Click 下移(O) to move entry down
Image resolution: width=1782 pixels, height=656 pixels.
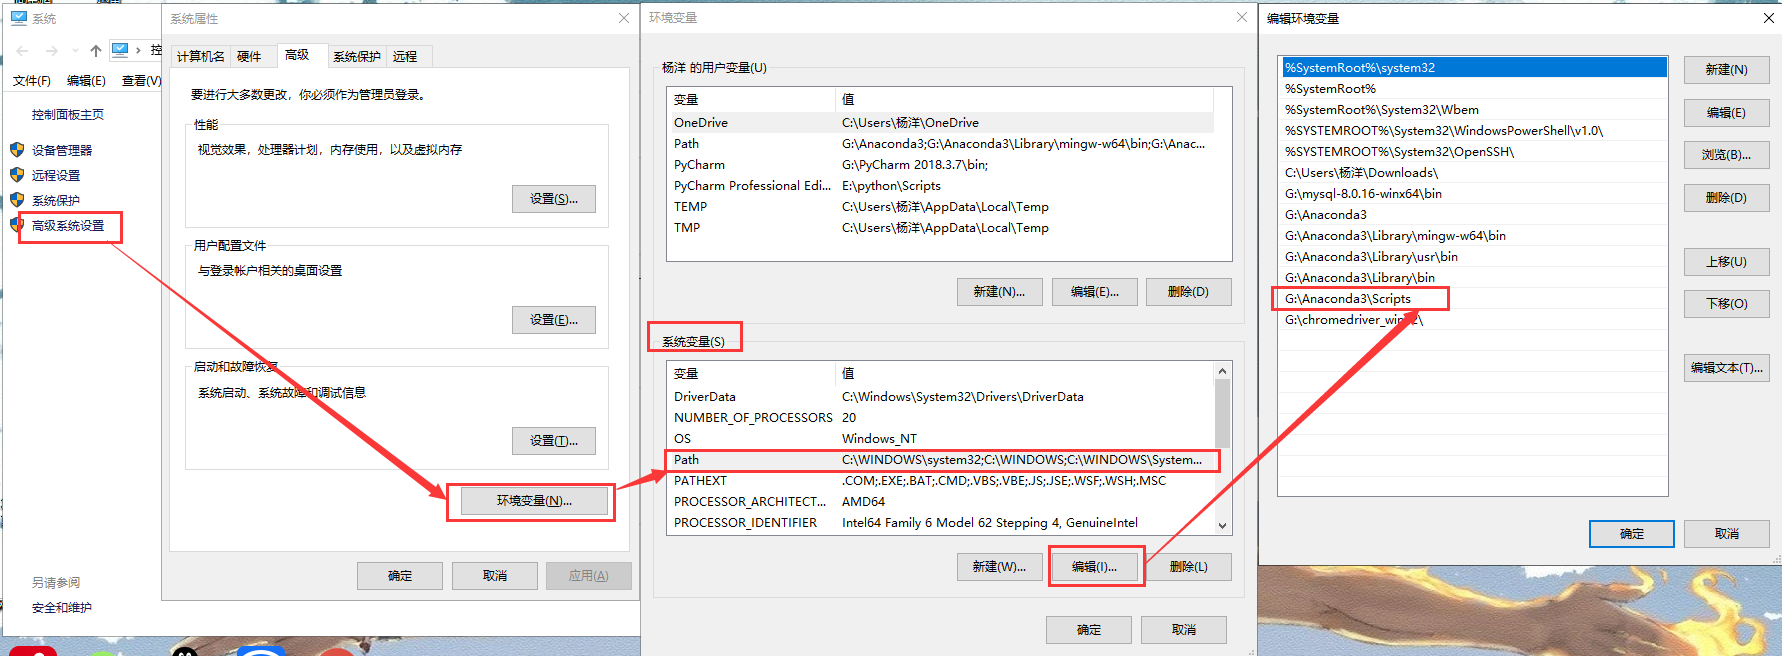(x=1726, y=304)
